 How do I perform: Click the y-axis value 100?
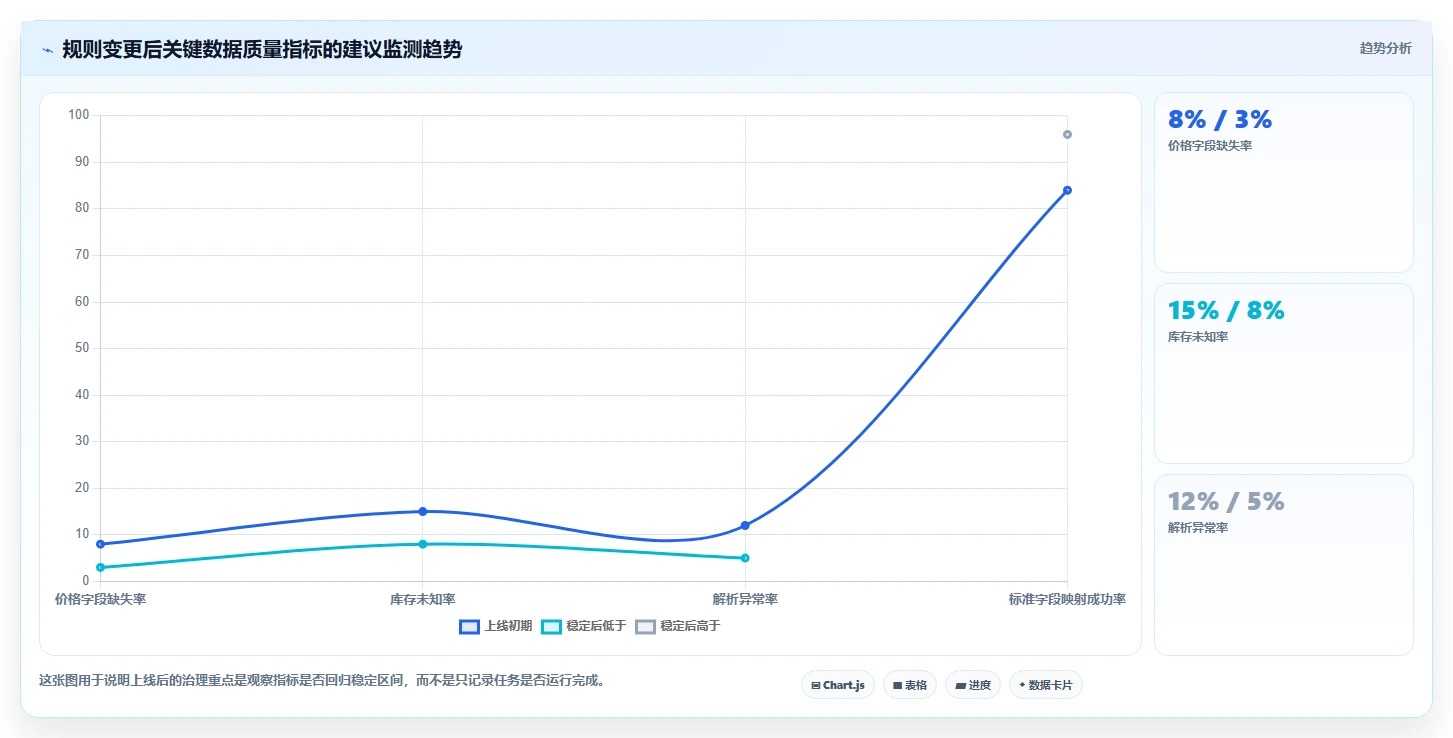tap(79, 115)
